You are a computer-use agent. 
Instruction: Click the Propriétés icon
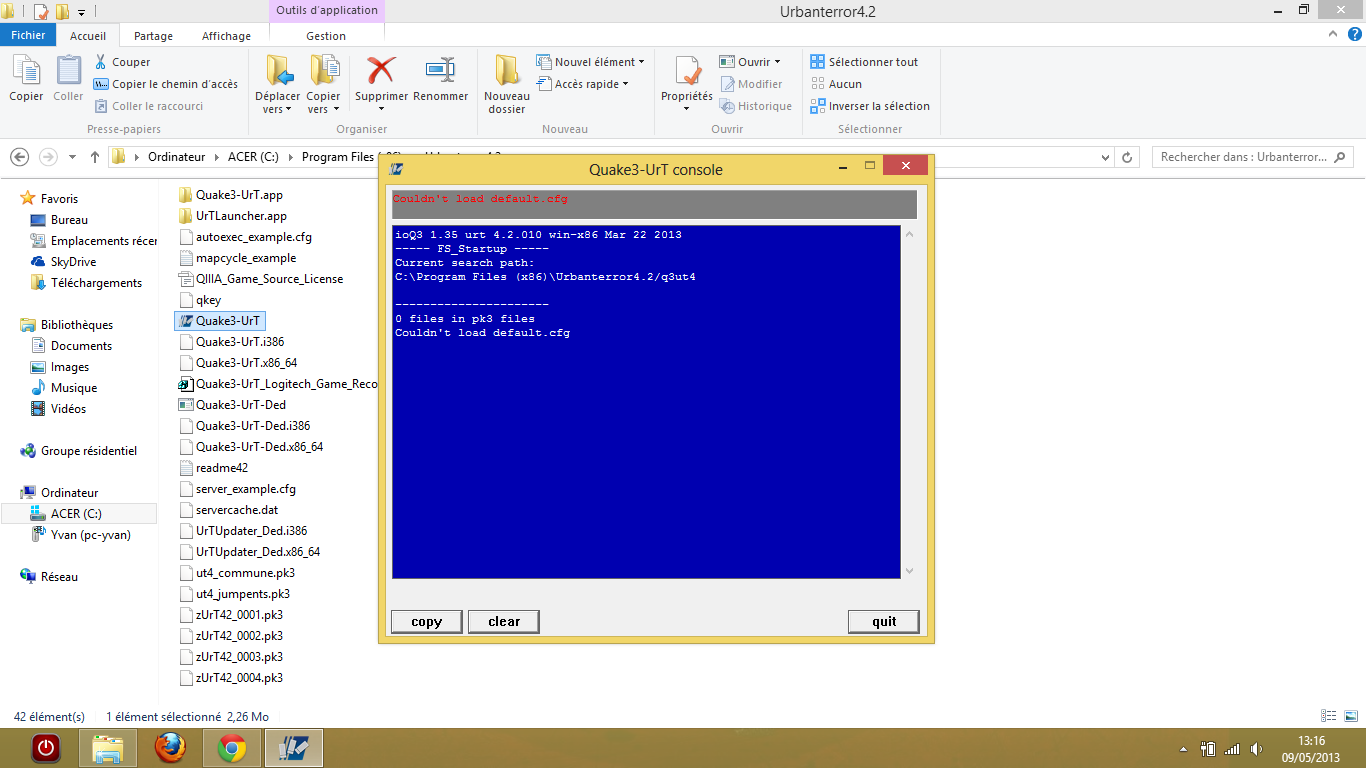point(687,84)
